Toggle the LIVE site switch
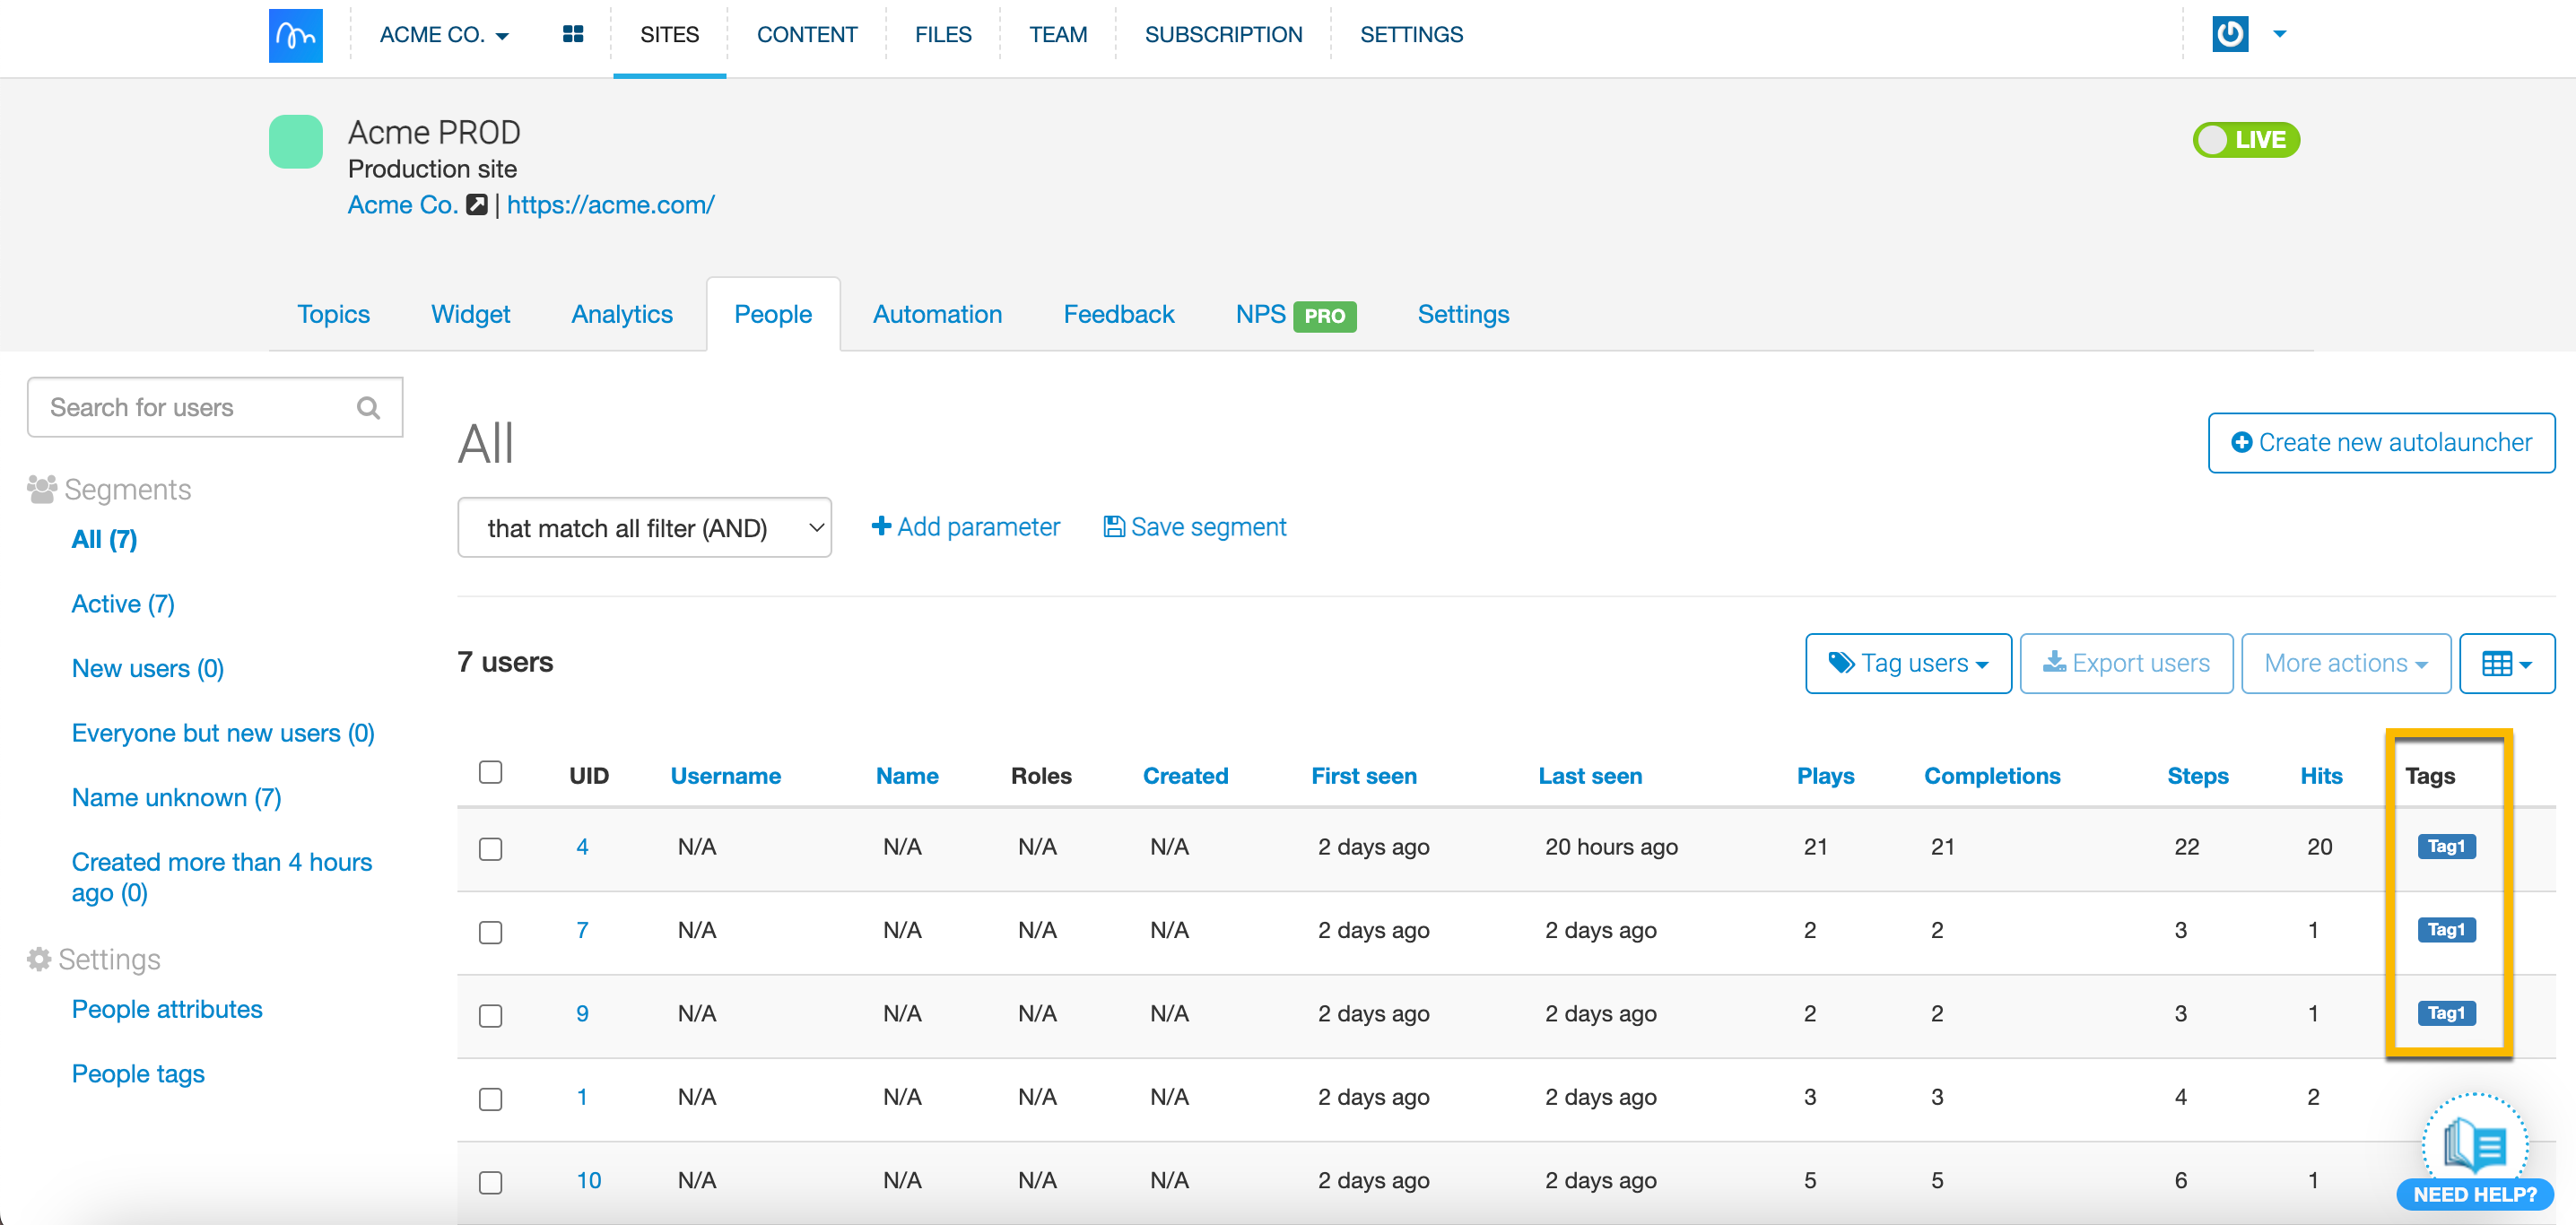The width and height of the screenshot is (2576, 1225). click(2245, 140)
